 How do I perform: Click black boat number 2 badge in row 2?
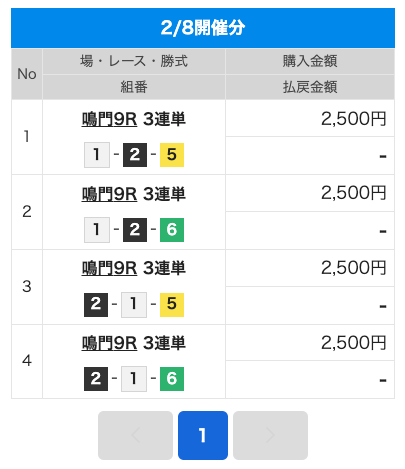coord(135,230)
